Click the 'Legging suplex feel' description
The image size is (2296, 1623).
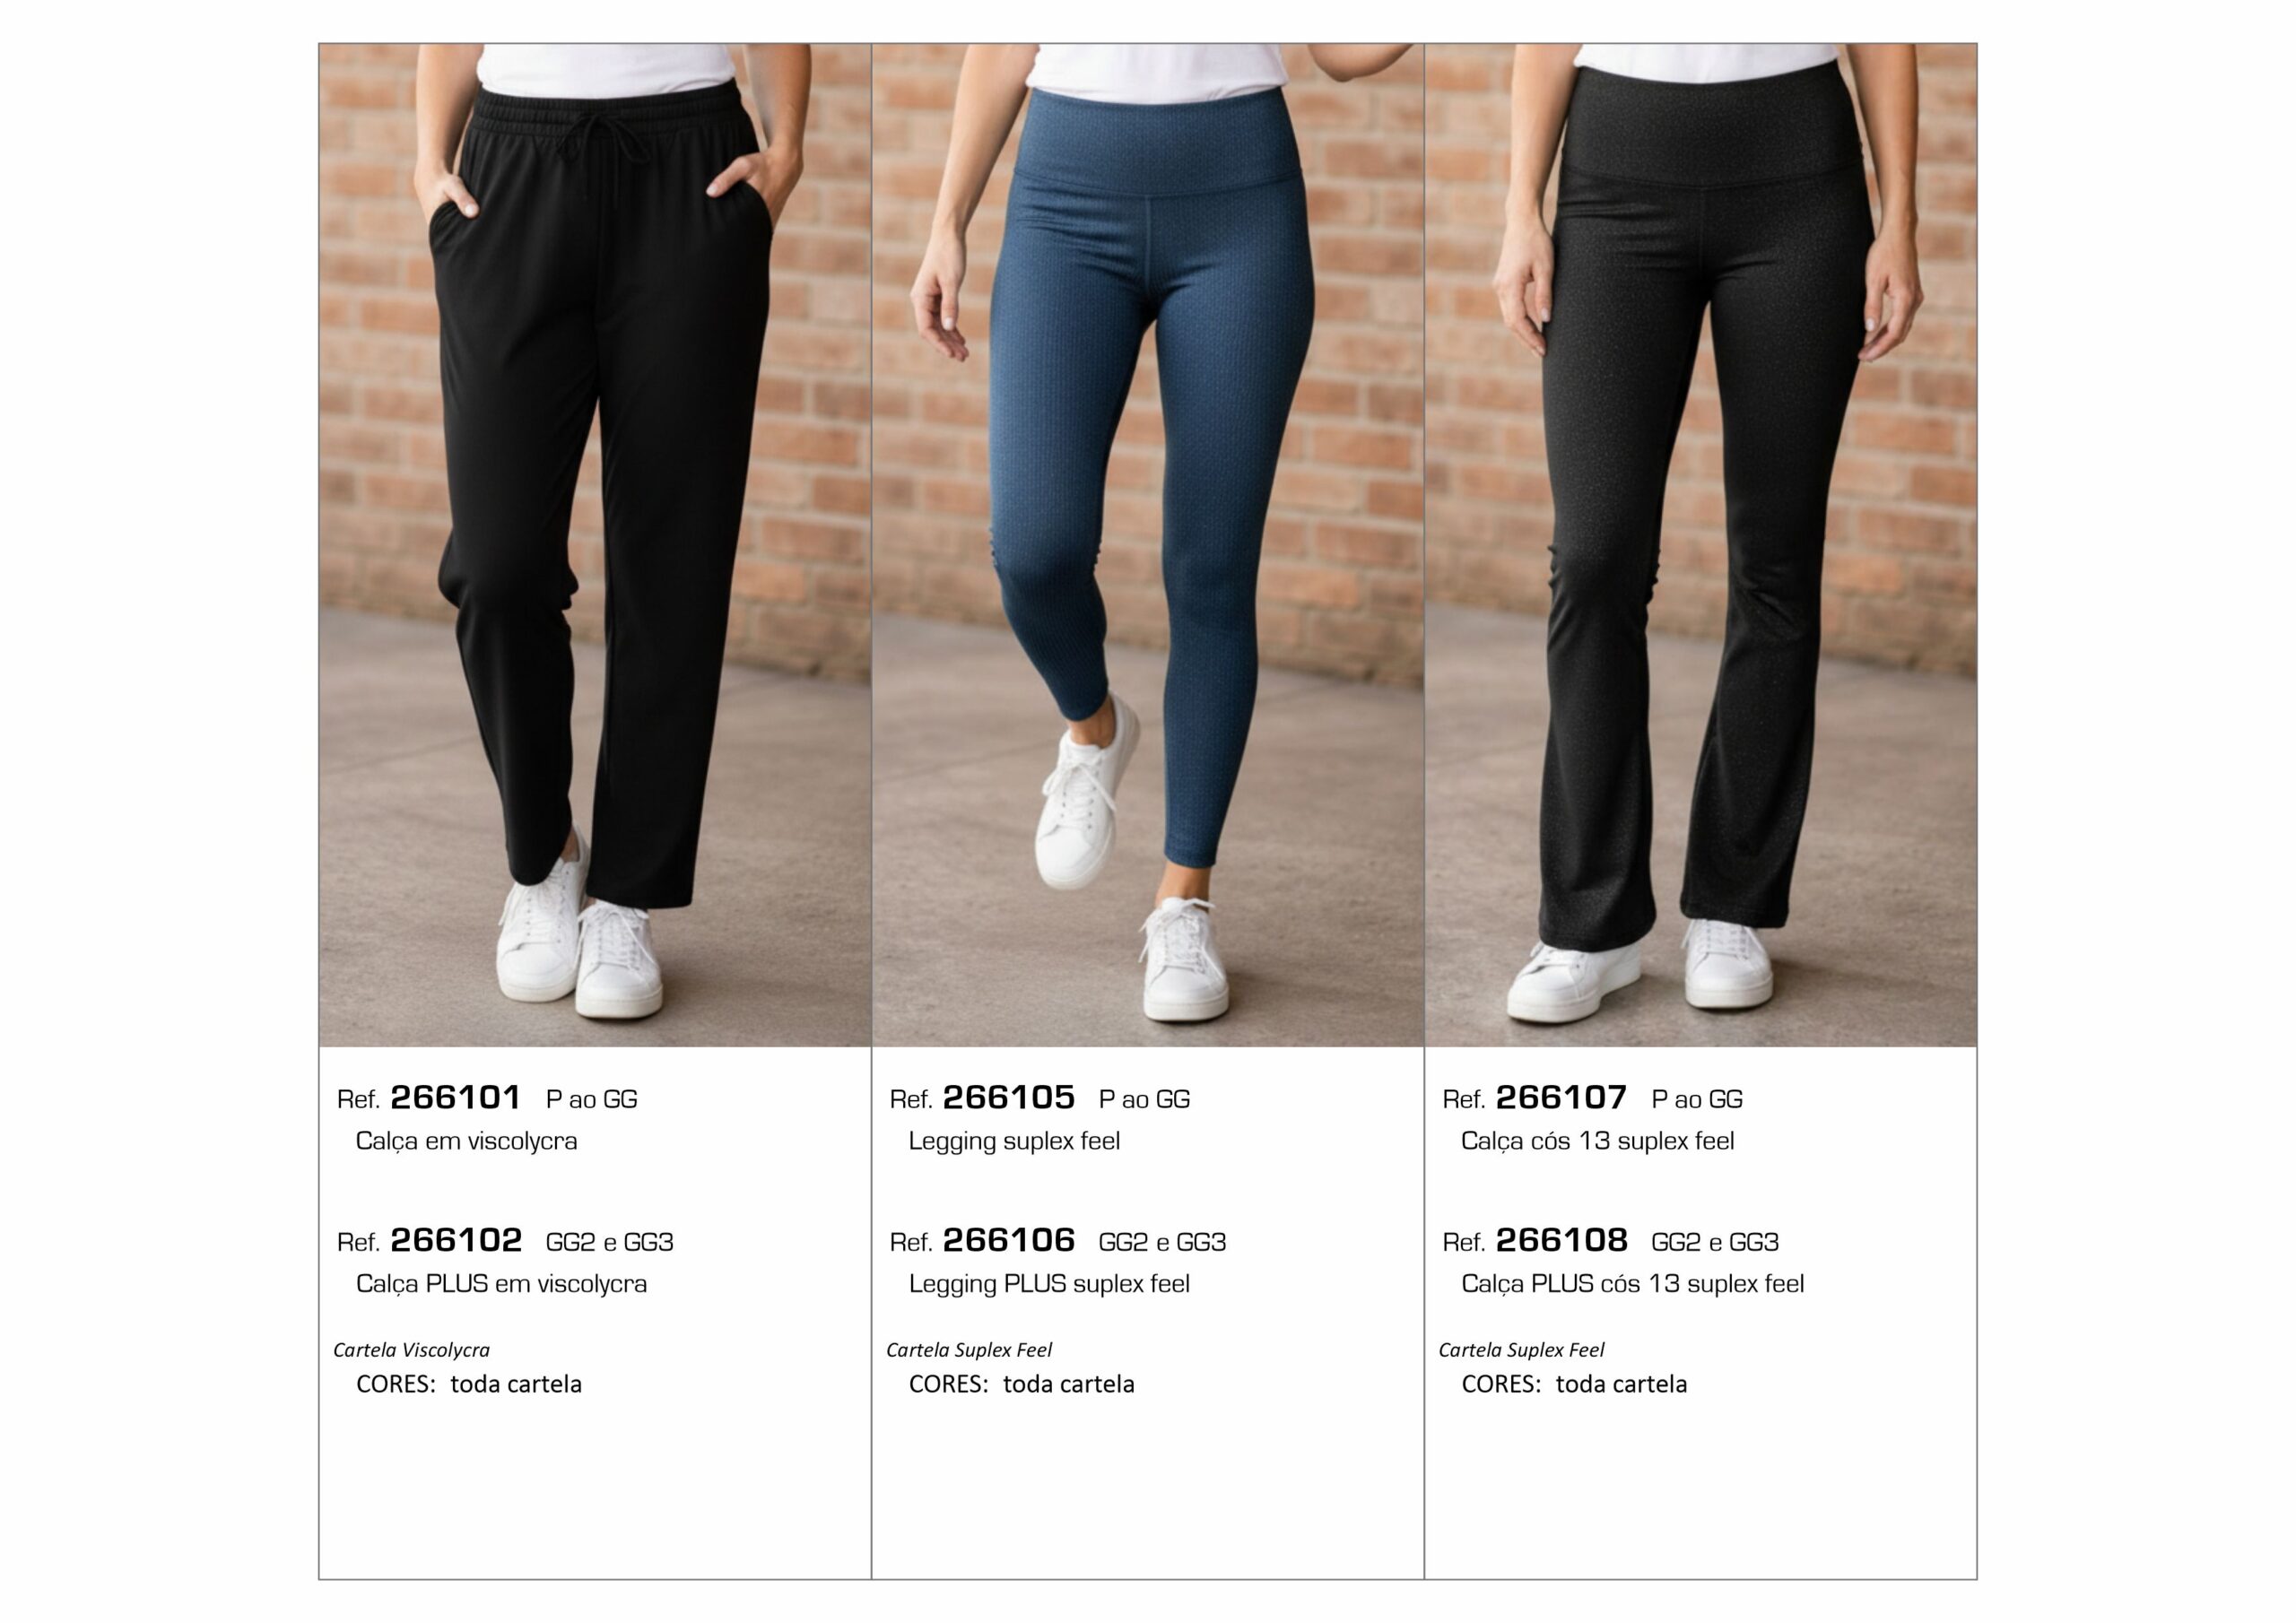tap(1014, 1141)
